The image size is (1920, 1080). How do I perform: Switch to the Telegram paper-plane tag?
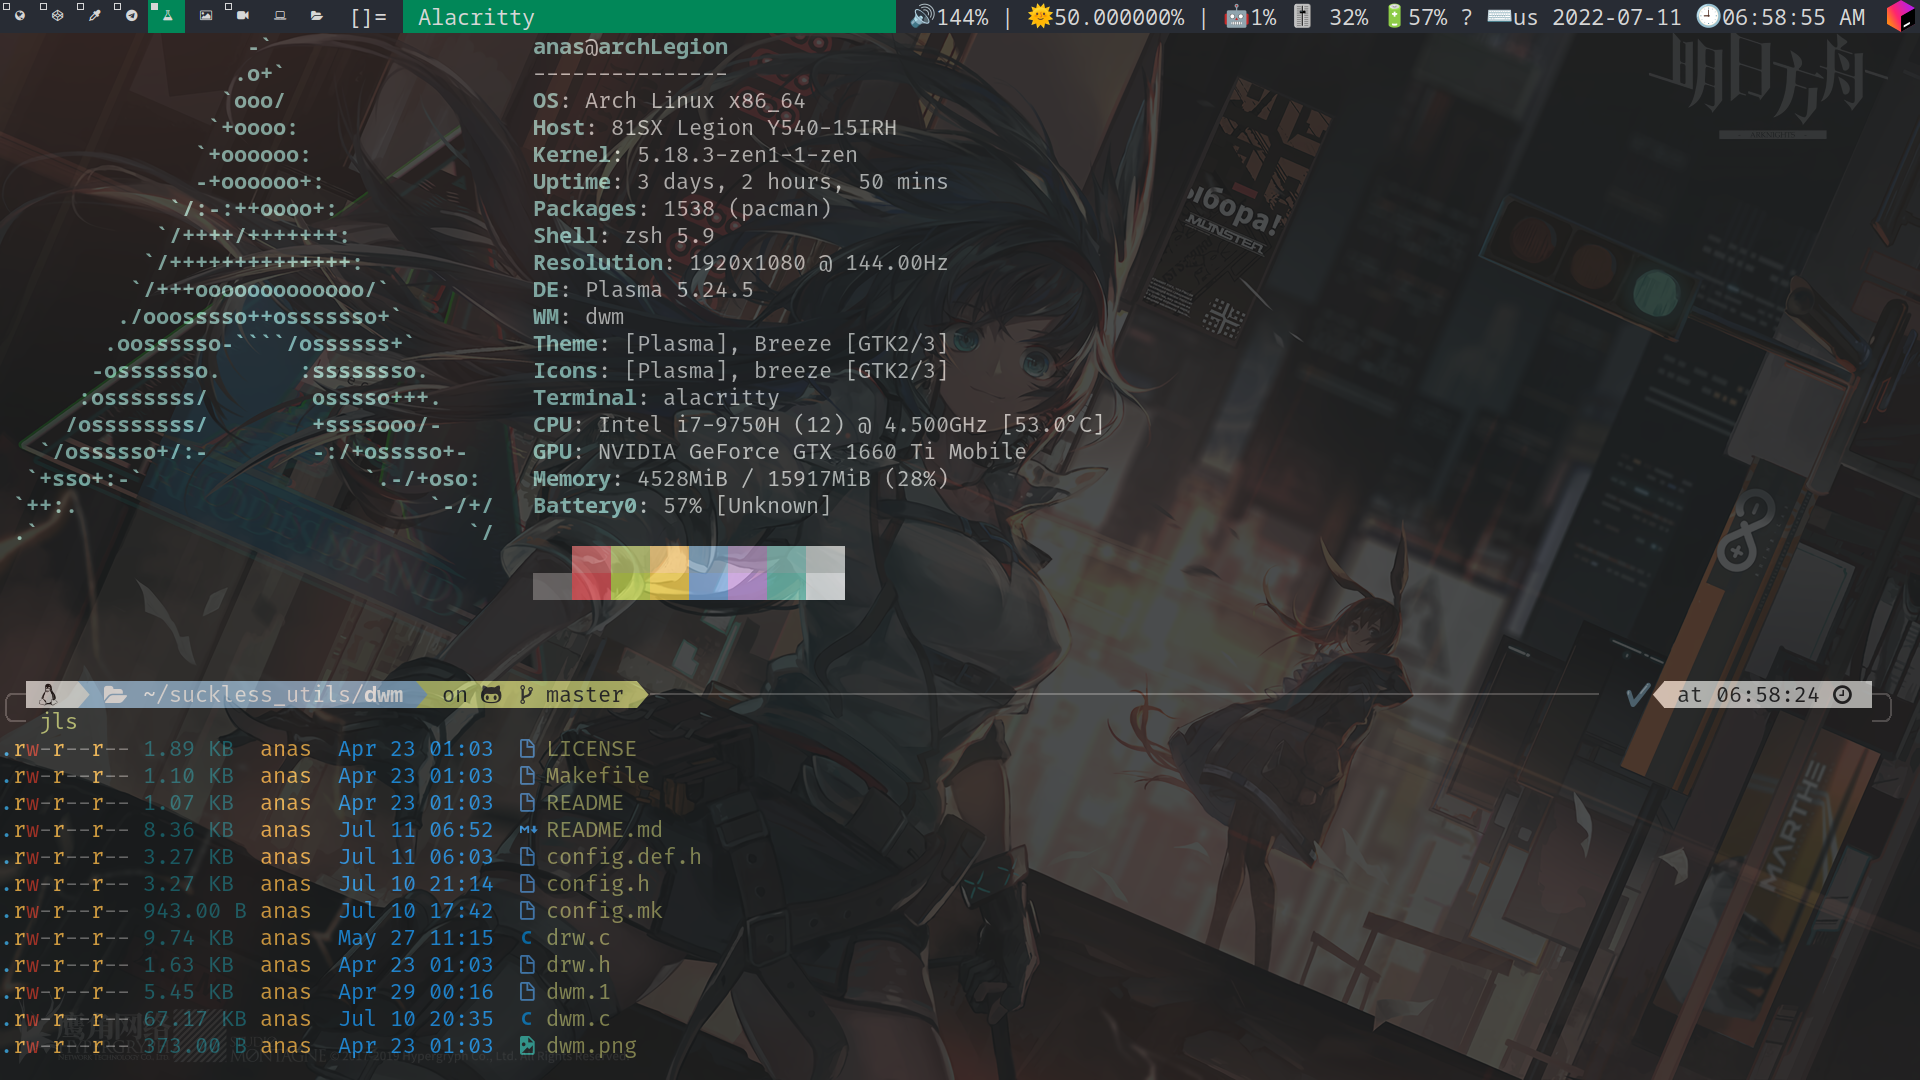131,16
